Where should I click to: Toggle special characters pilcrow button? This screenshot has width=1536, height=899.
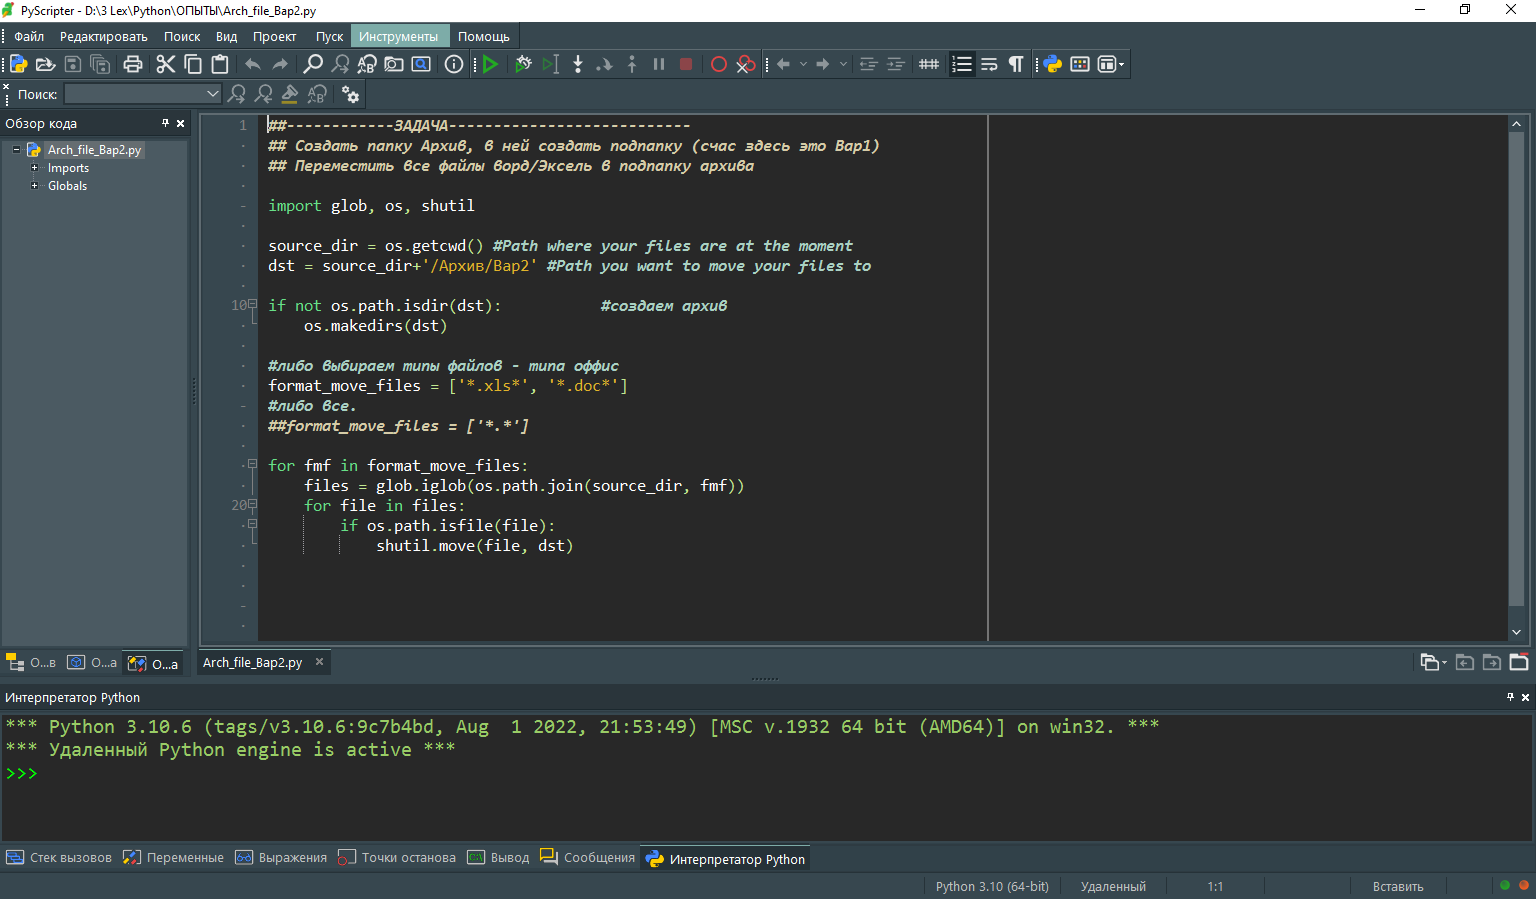[1016, 64]
